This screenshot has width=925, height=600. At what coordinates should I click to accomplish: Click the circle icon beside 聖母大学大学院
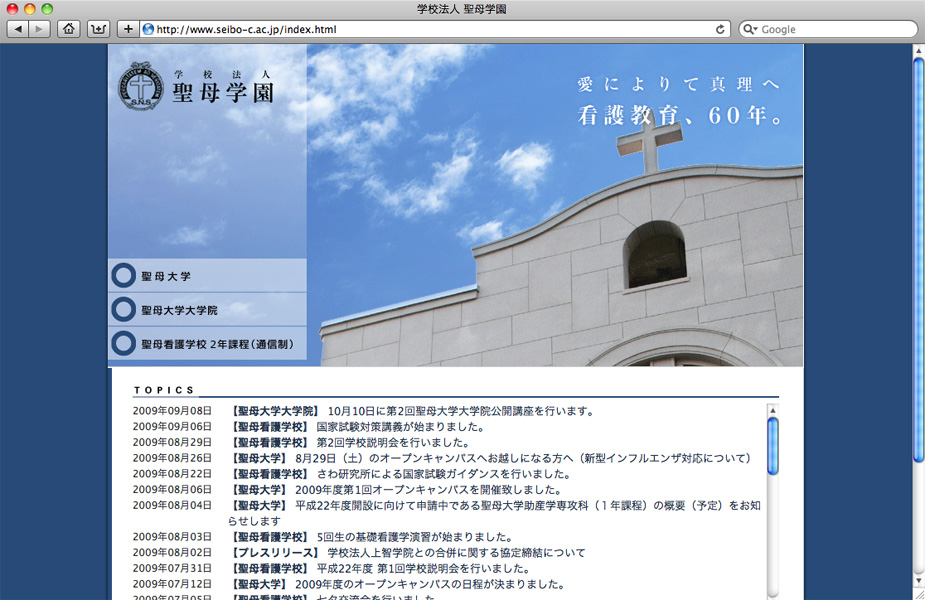124,310
